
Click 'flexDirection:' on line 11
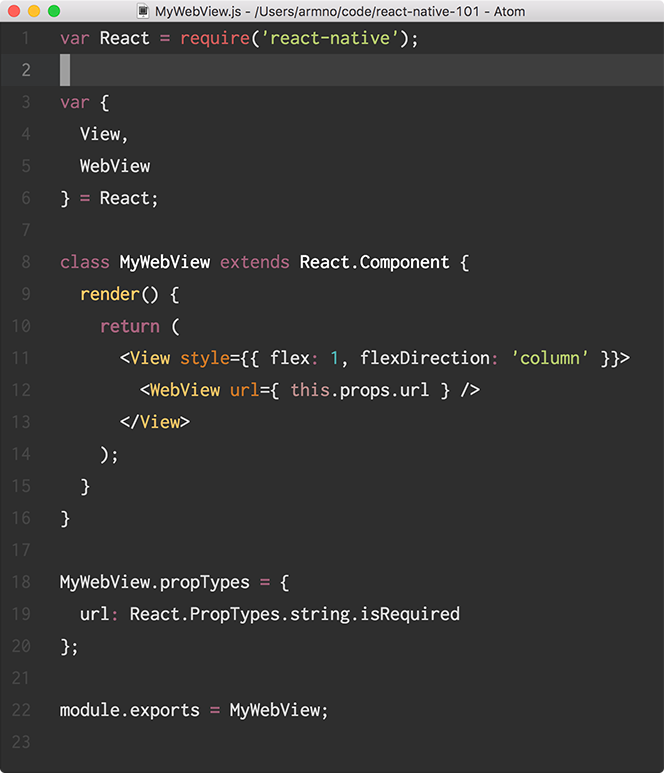pos(428,358)
